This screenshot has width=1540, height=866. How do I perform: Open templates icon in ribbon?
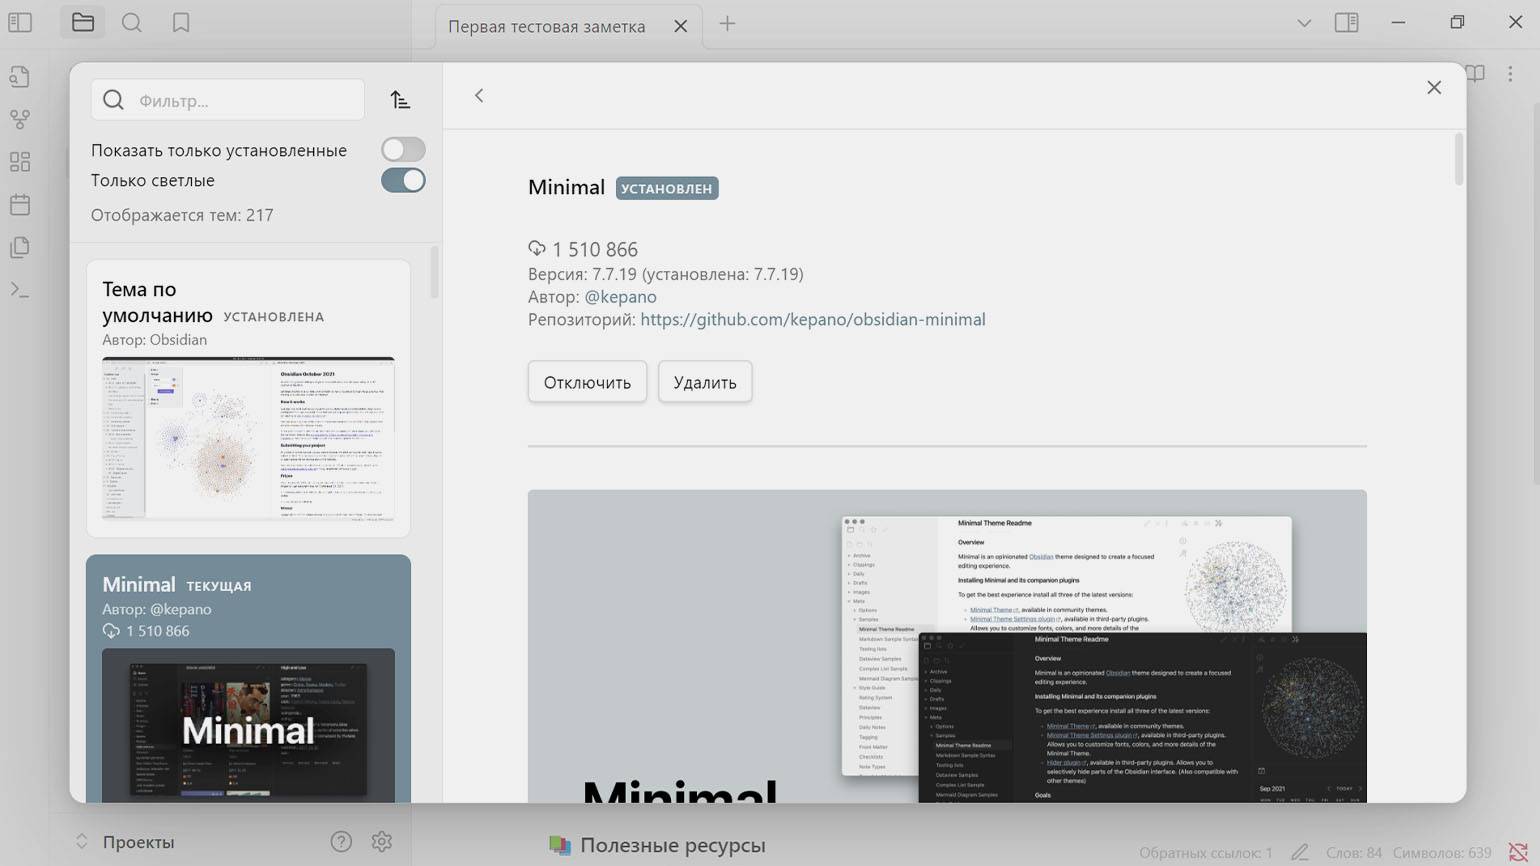tap(20, 247)
